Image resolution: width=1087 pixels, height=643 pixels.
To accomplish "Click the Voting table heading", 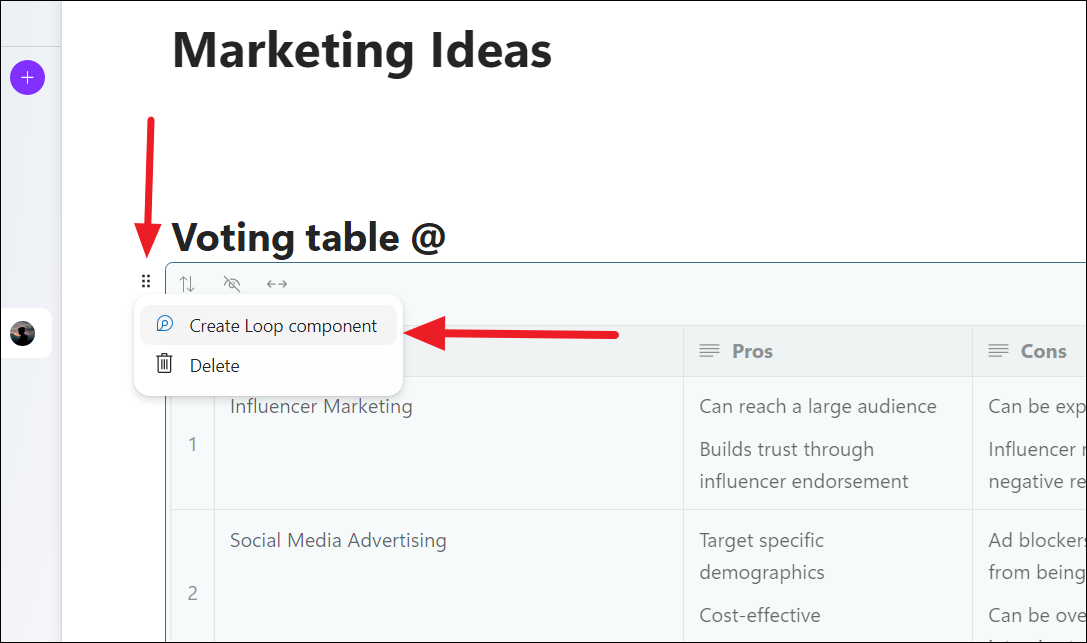I will (308, 238).
